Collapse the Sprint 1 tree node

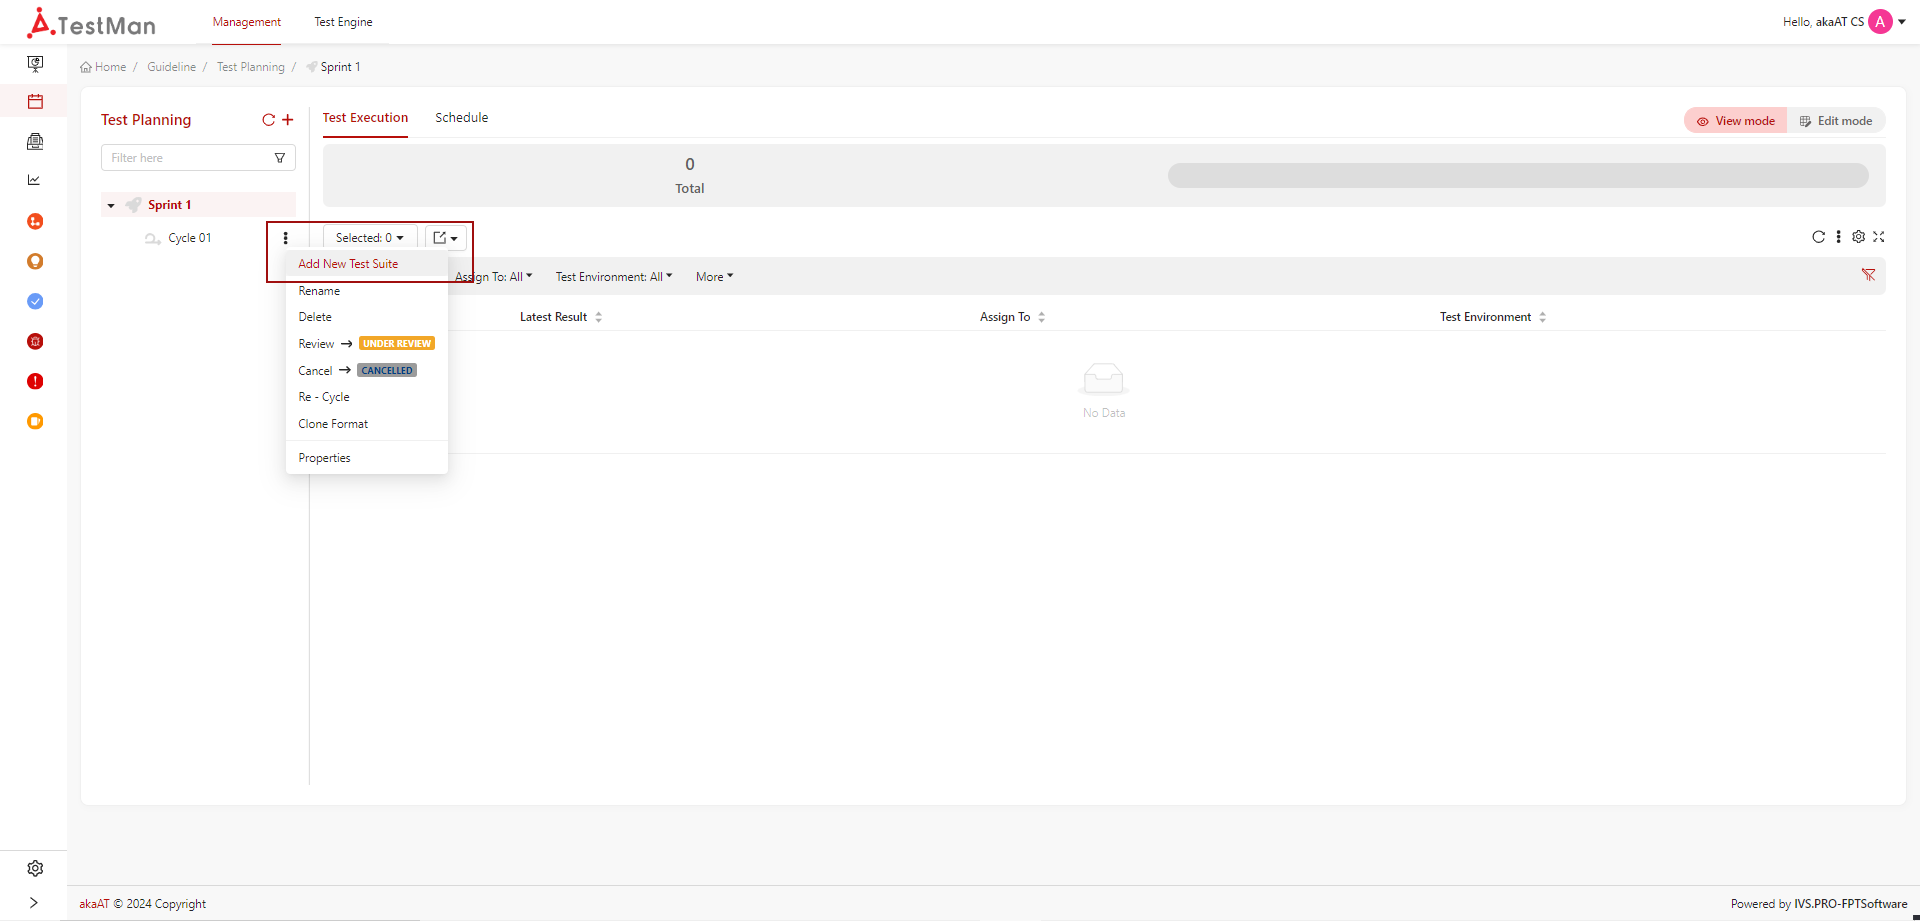[111, 205]
